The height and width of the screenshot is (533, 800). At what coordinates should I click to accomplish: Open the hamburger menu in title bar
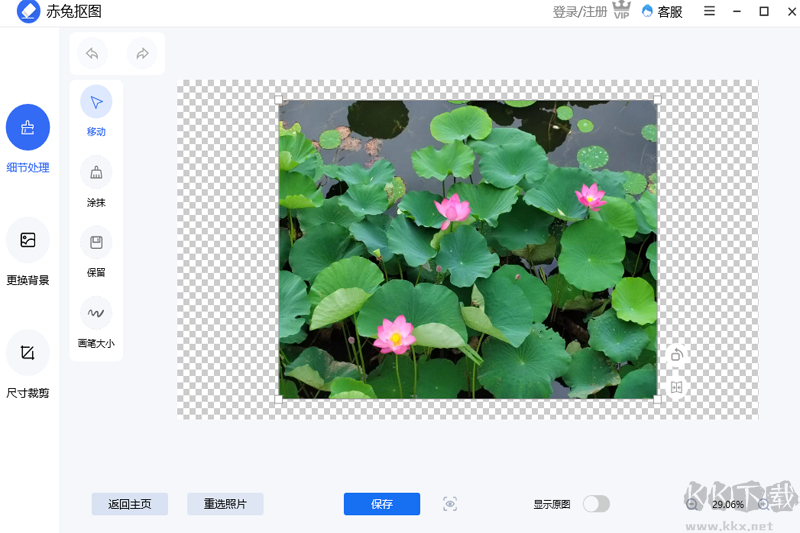[709, 12]
